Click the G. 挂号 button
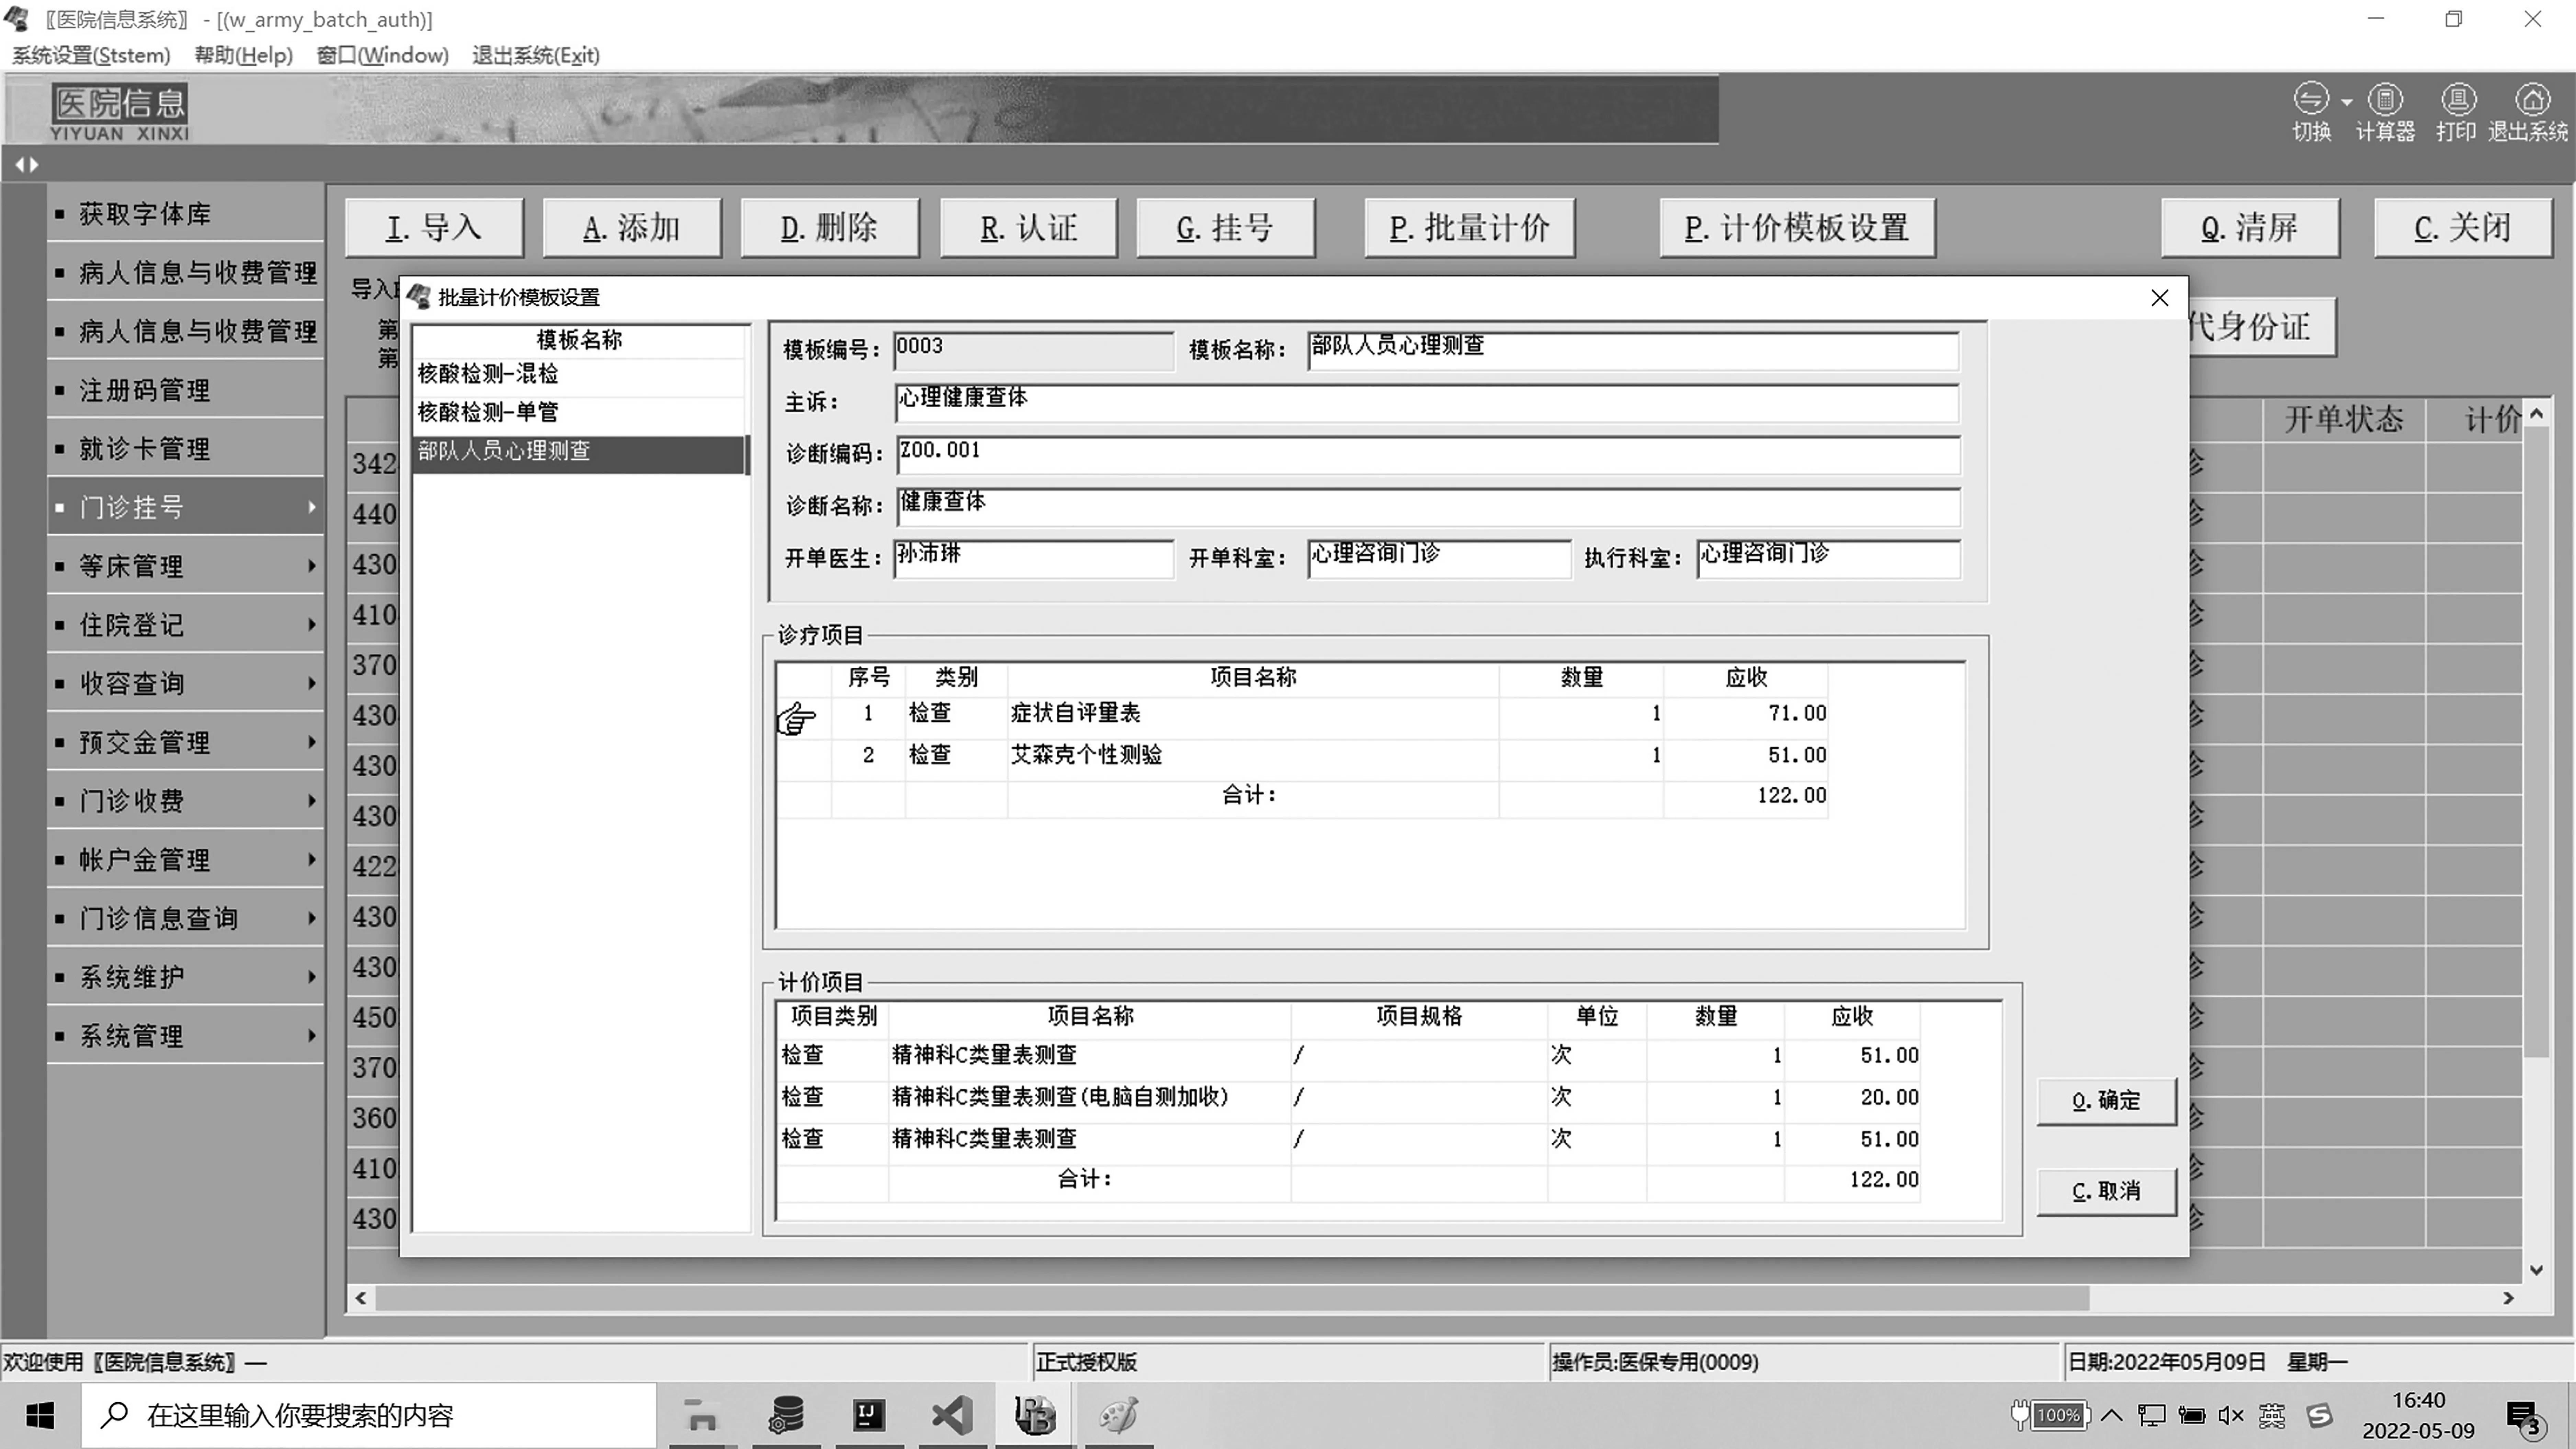 click(1226, 228)
